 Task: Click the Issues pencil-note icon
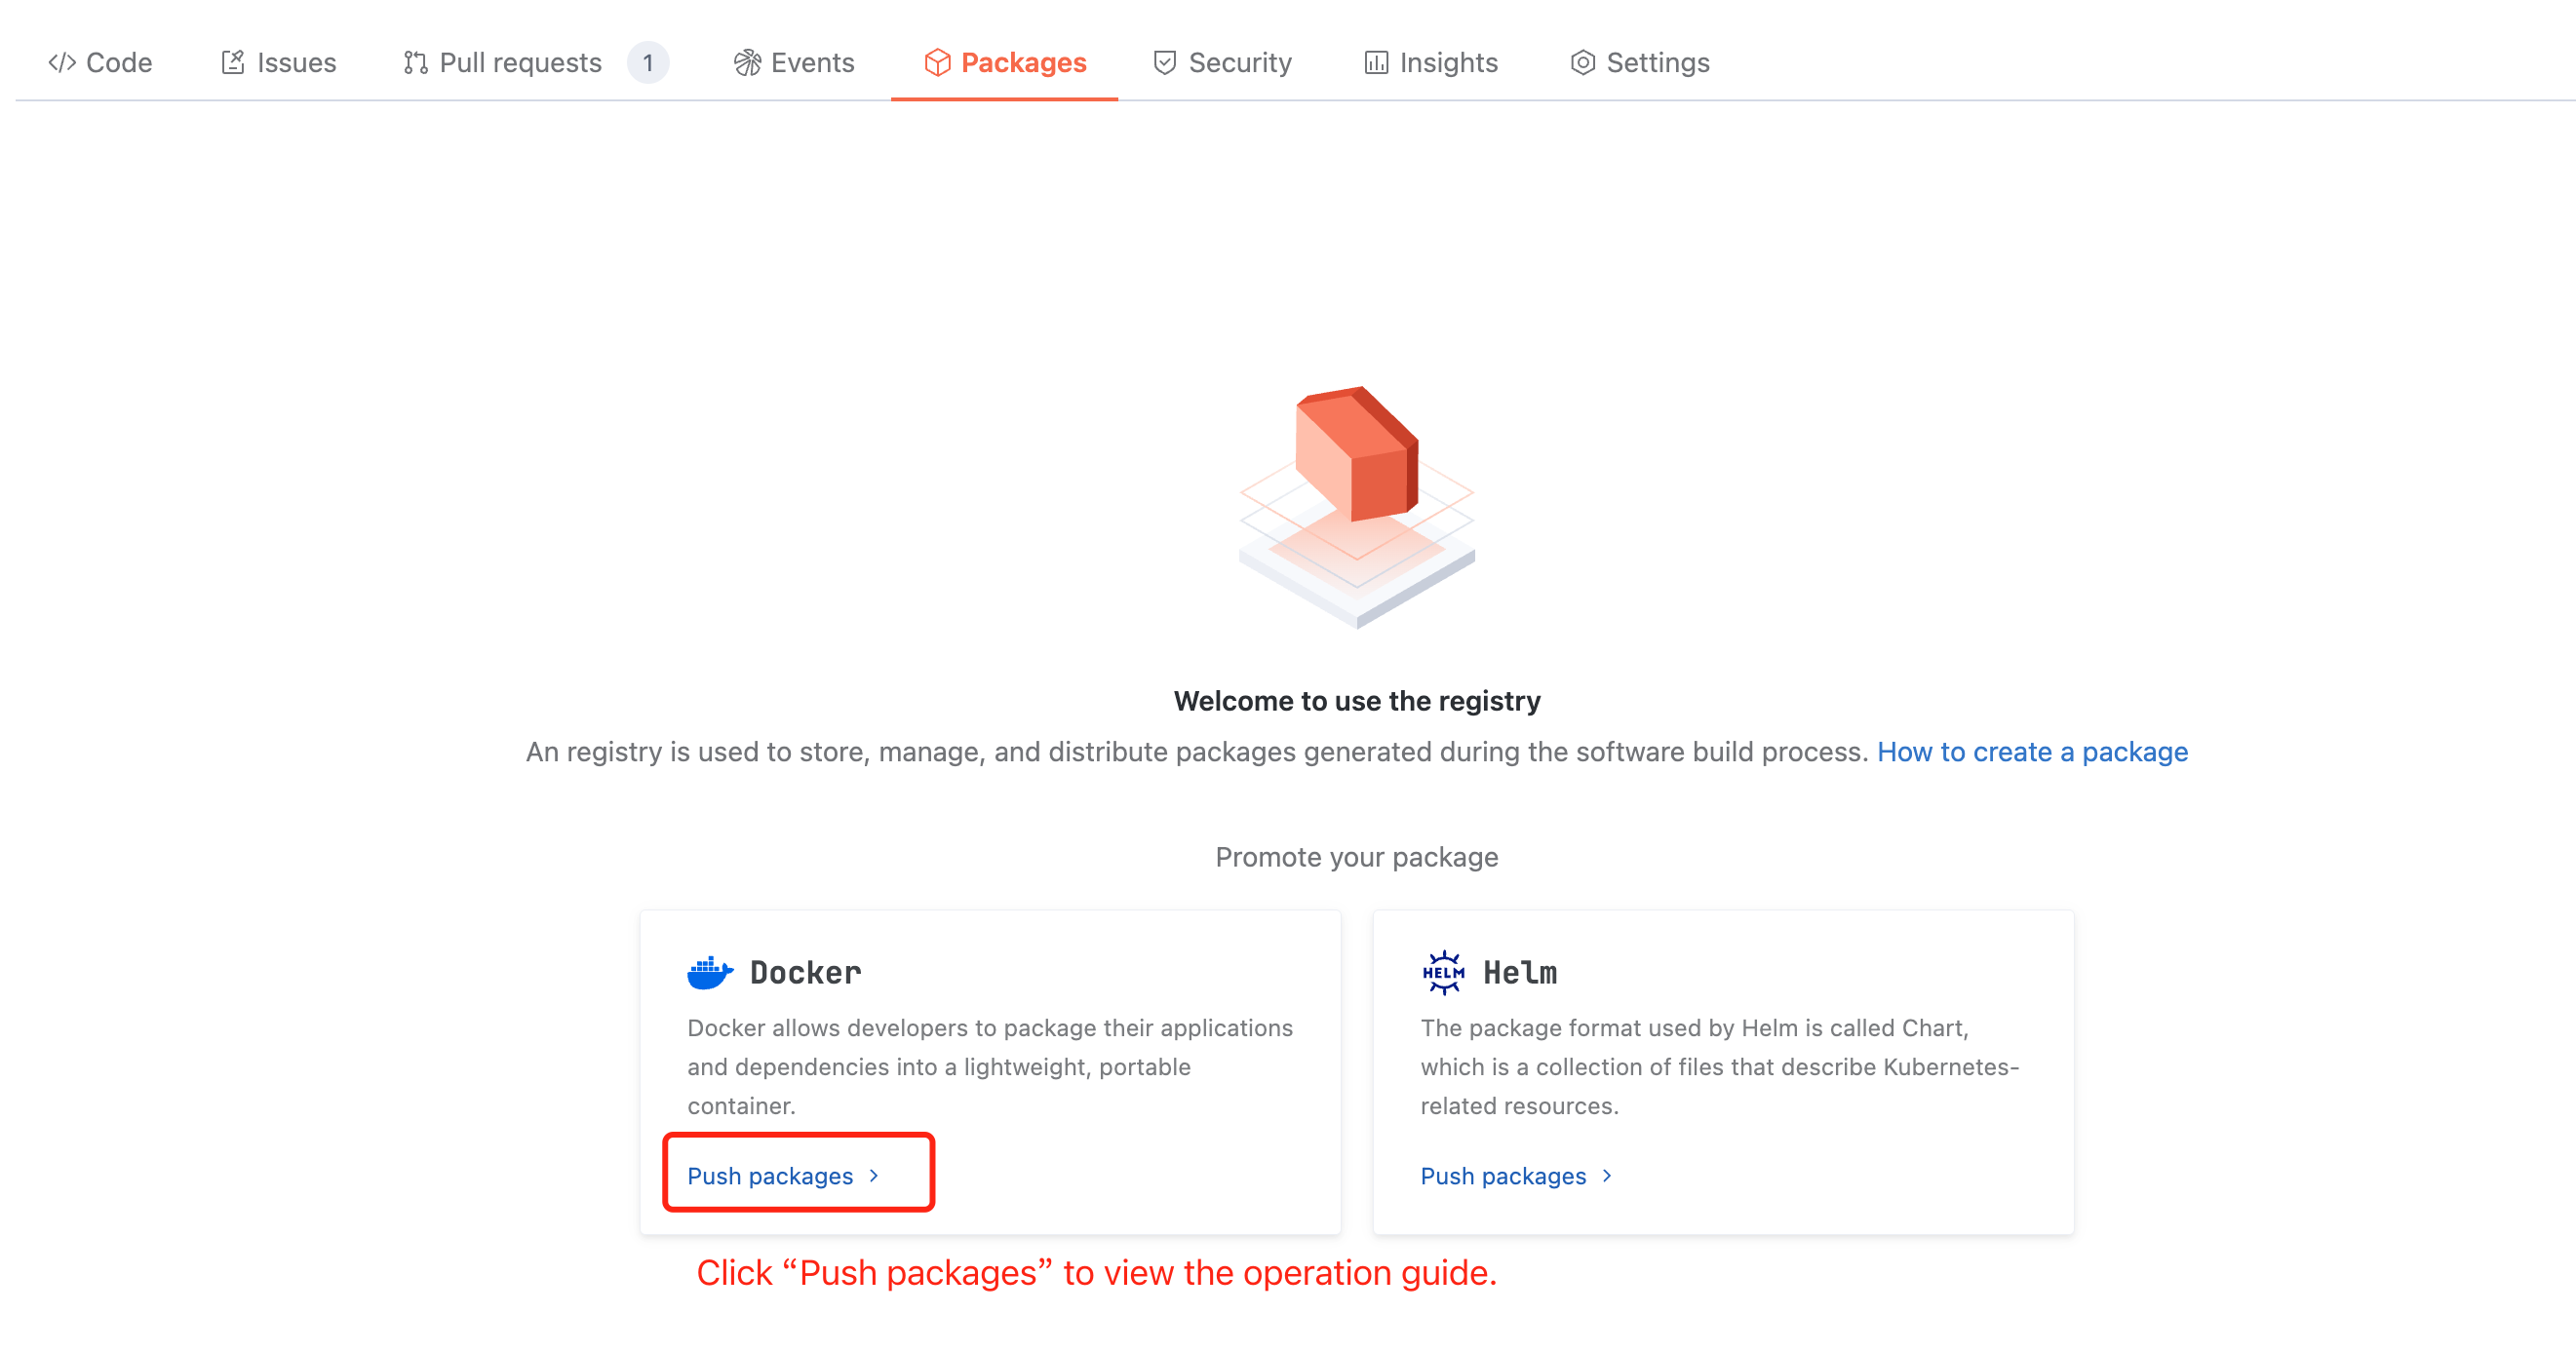click(232, 63)
